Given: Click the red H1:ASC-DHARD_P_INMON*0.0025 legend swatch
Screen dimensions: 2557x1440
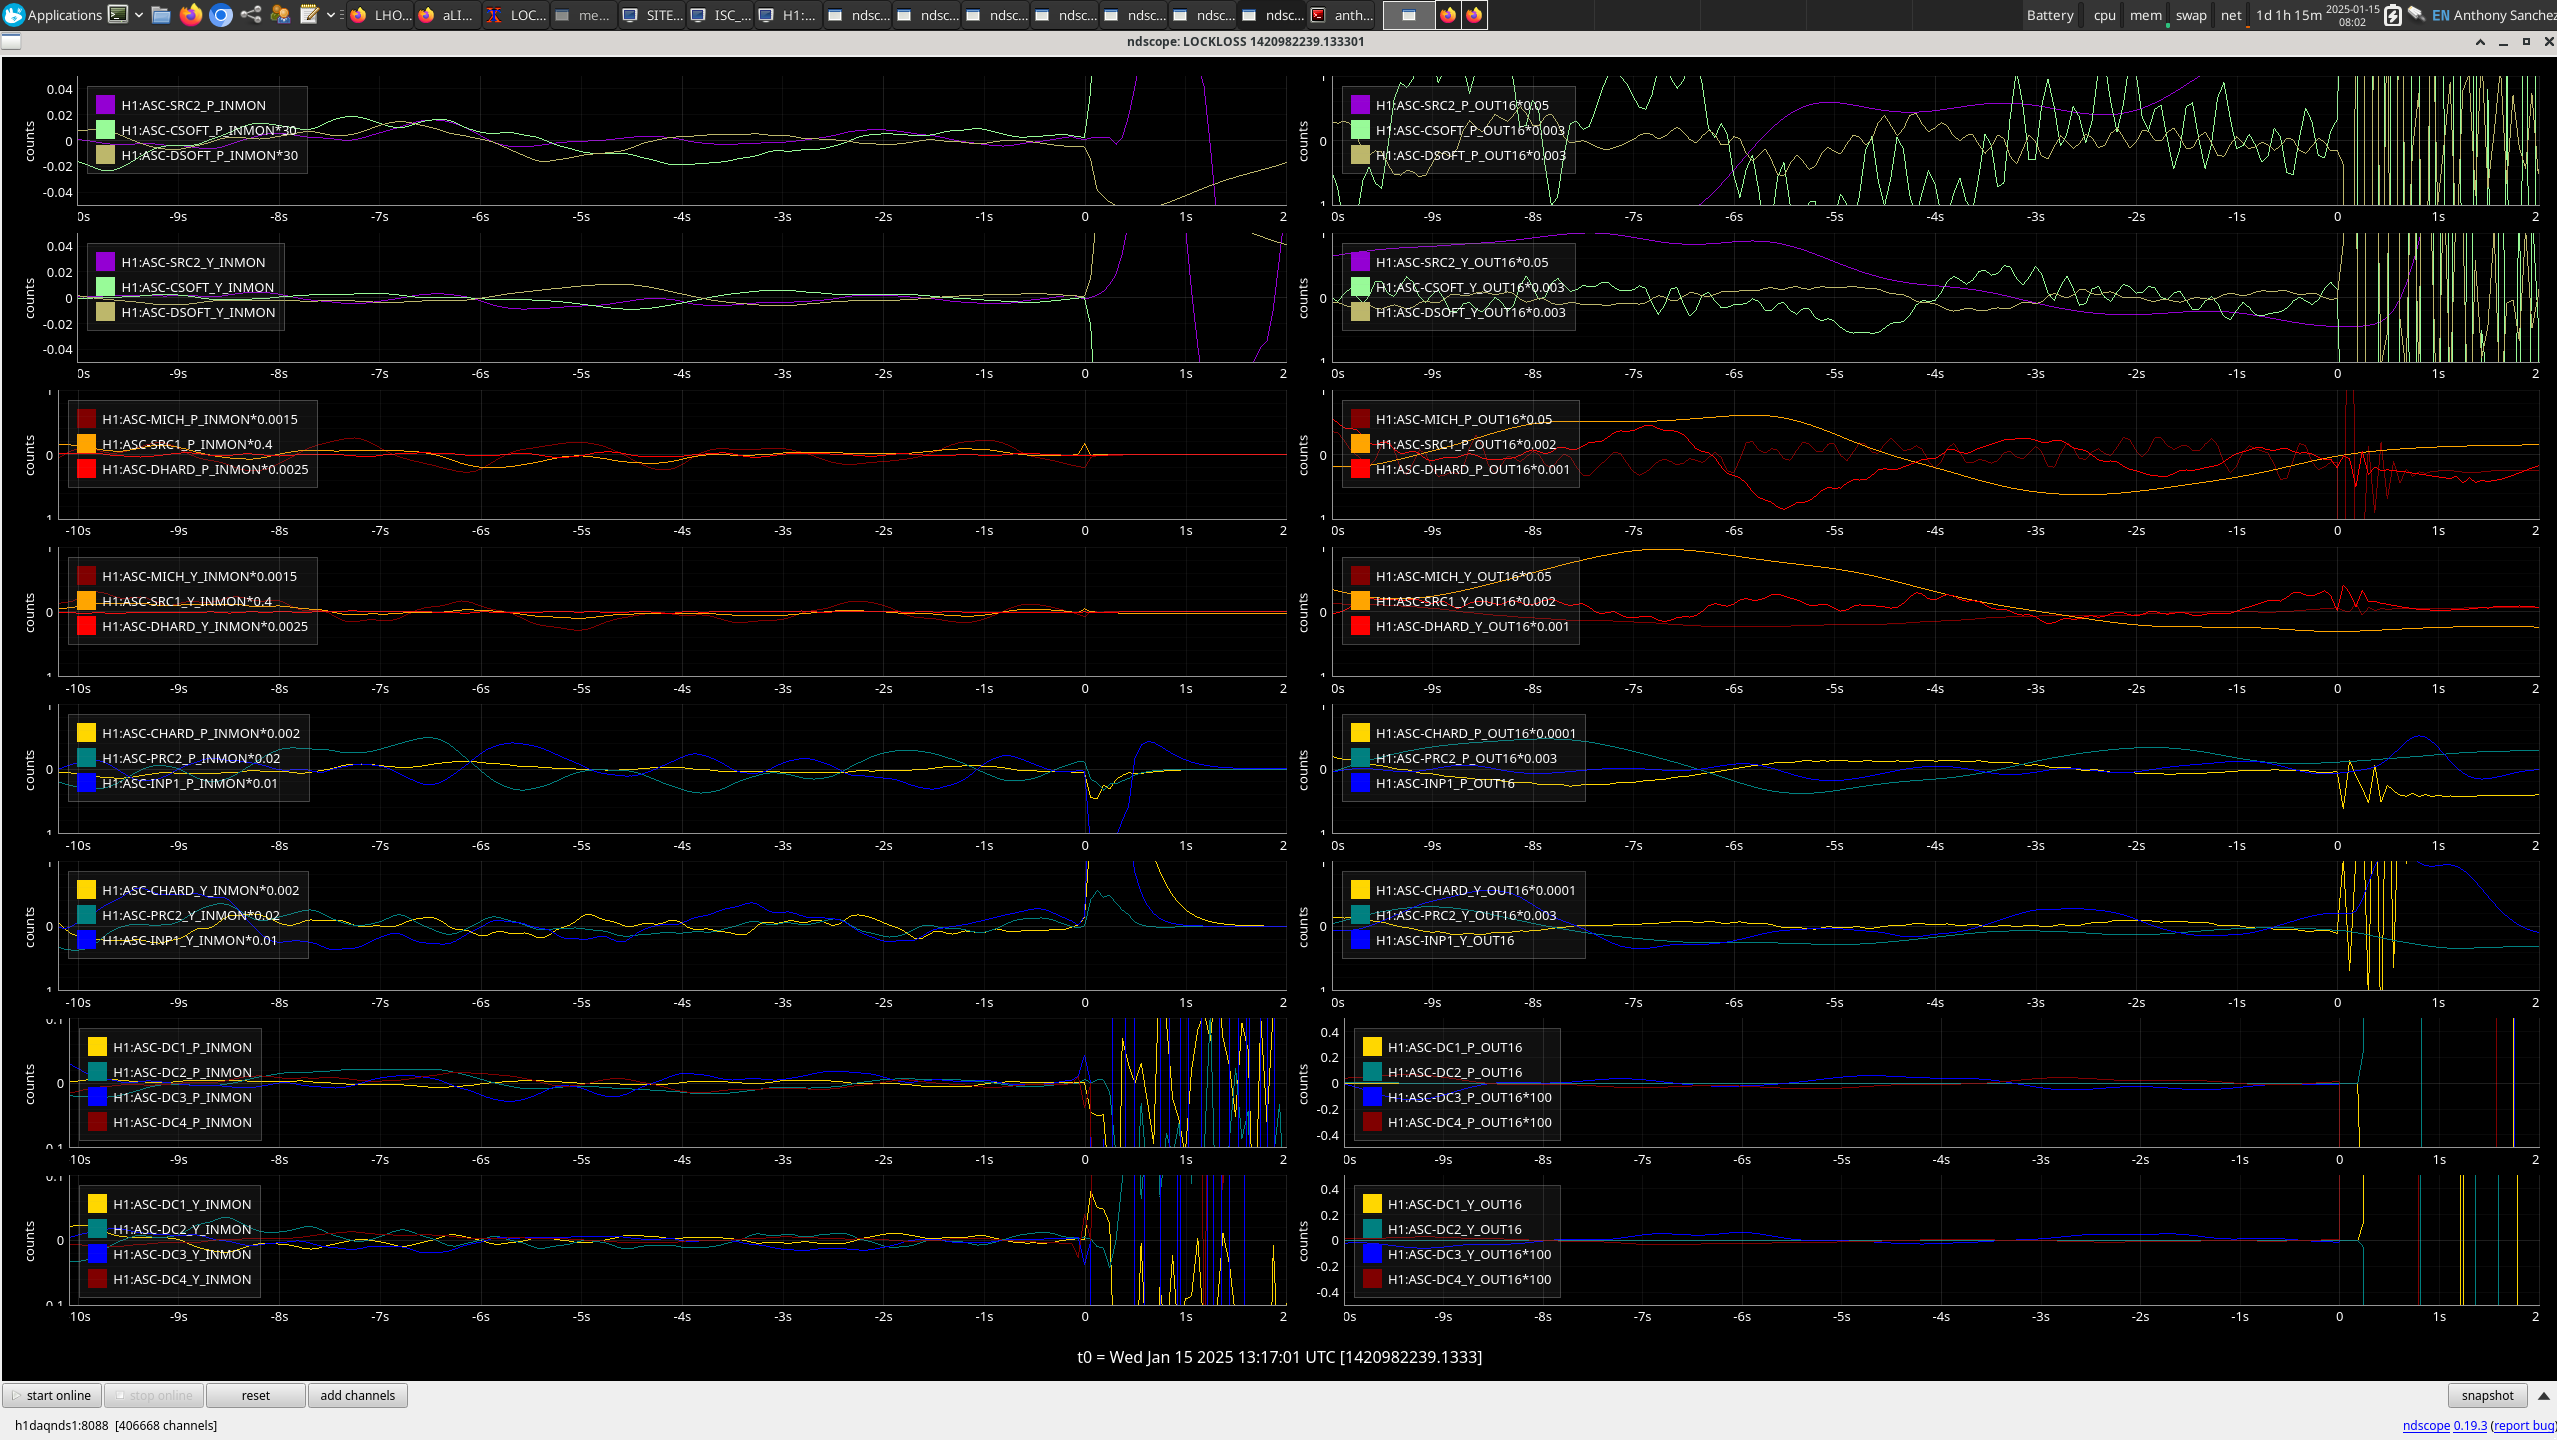Looking at the screenshot, I should 86,469.
